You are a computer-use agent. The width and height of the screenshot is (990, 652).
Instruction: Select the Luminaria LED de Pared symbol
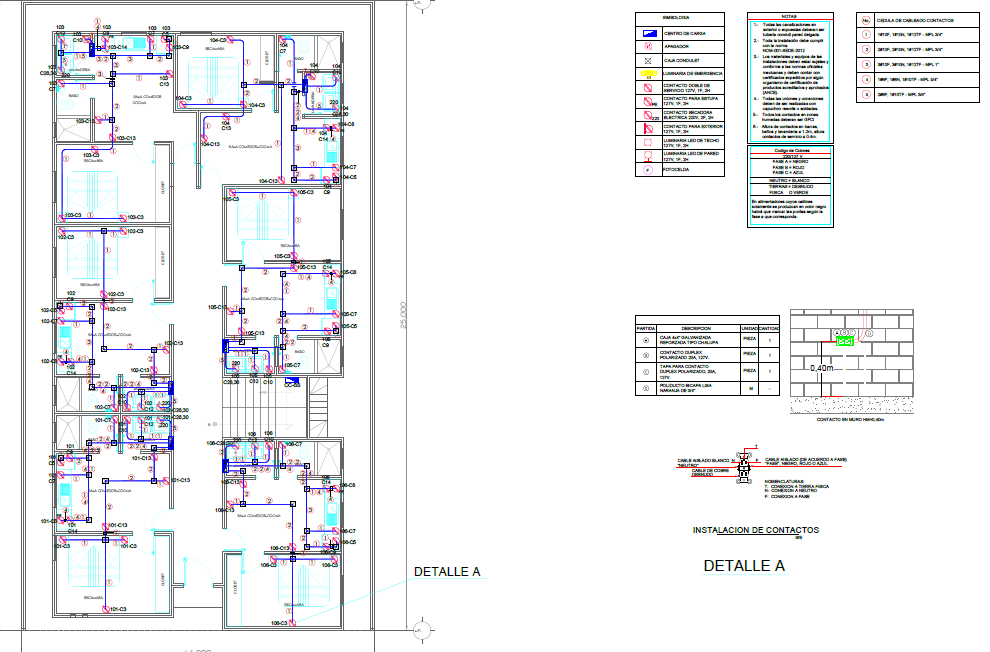(648, 156)
